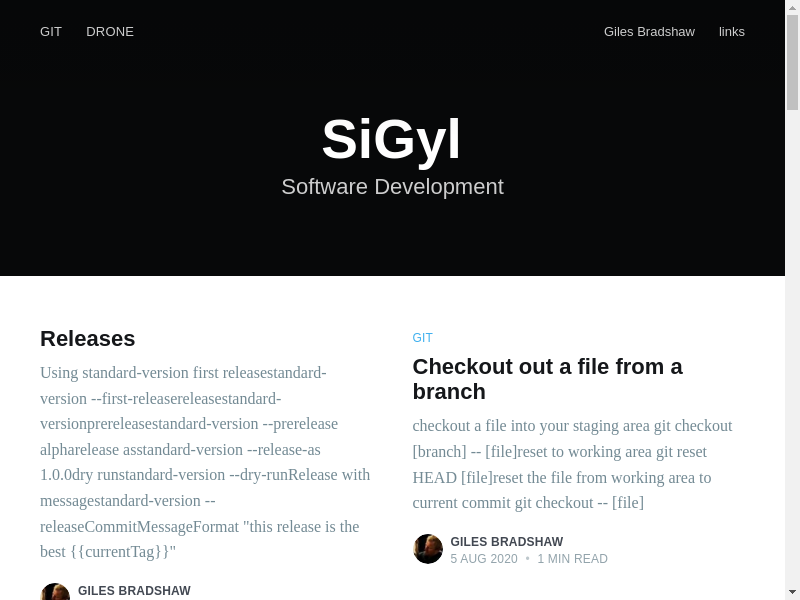Click author avatar under the Releases post

tap(55, 592)
